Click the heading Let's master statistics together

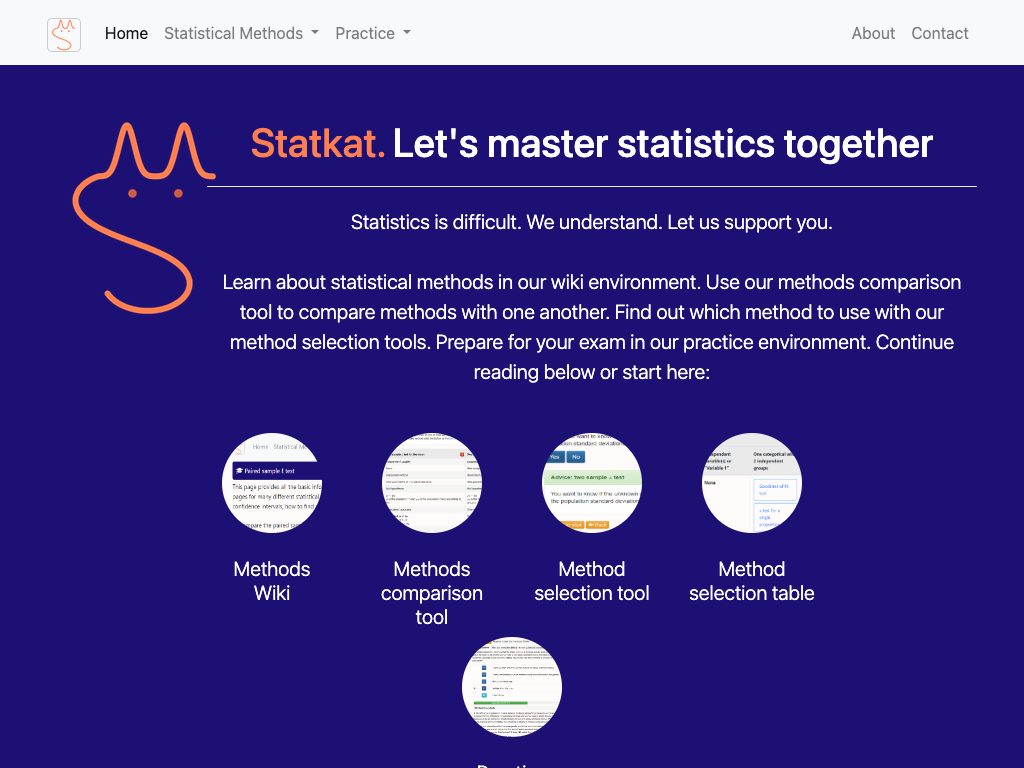click(662, 144)
